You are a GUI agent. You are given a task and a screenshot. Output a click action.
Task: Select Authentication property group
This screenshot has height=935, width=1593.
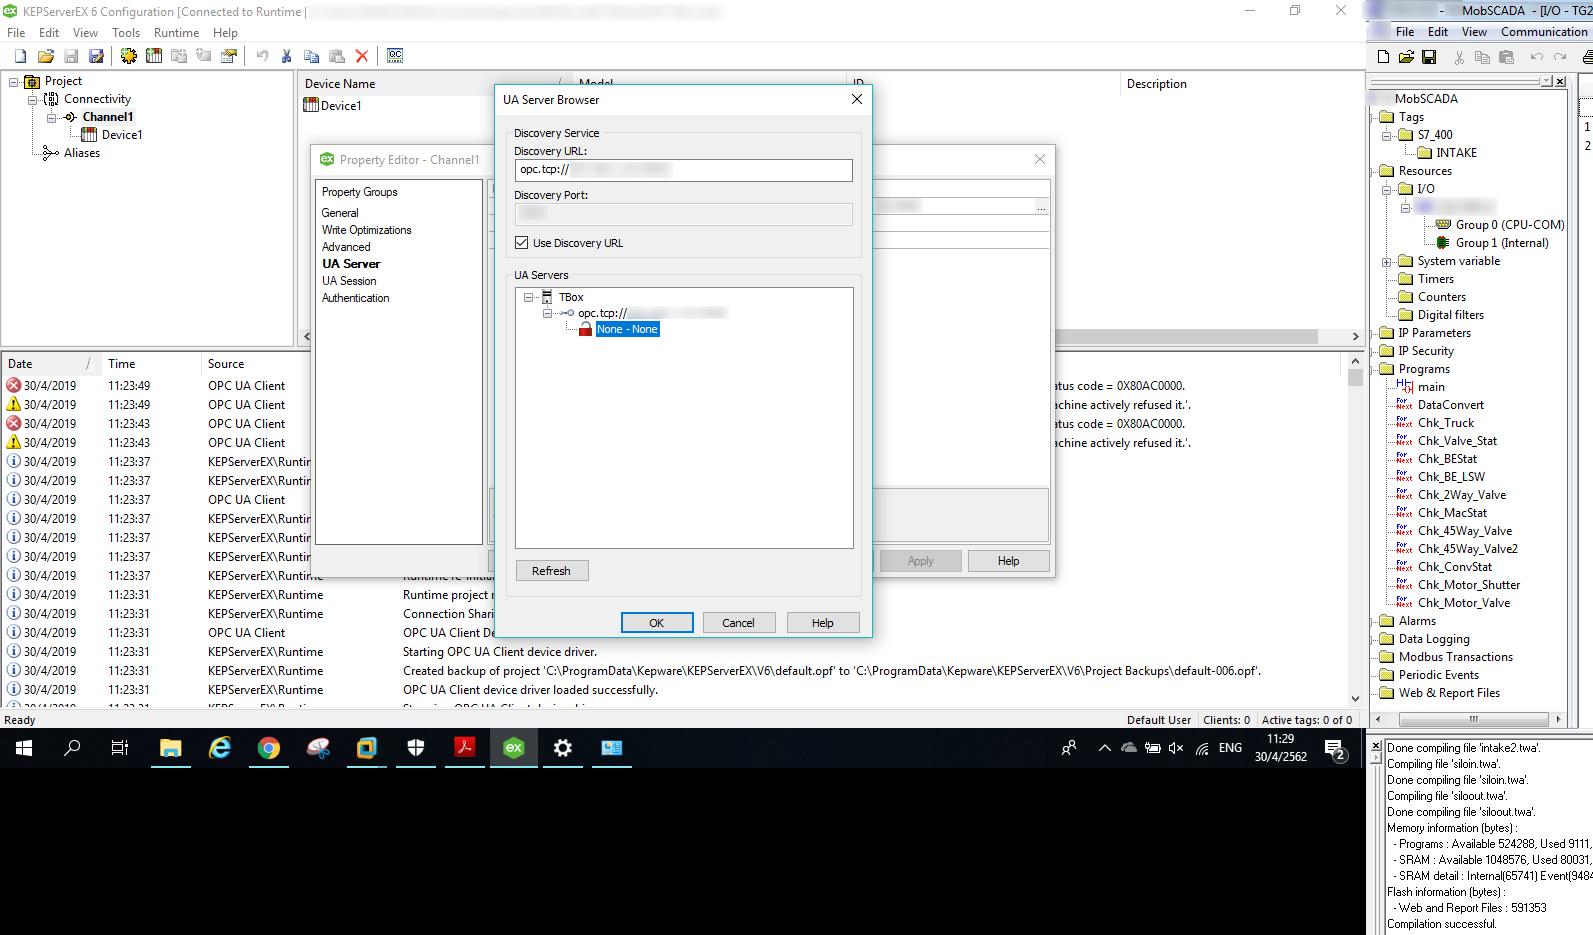click(356, 298)
